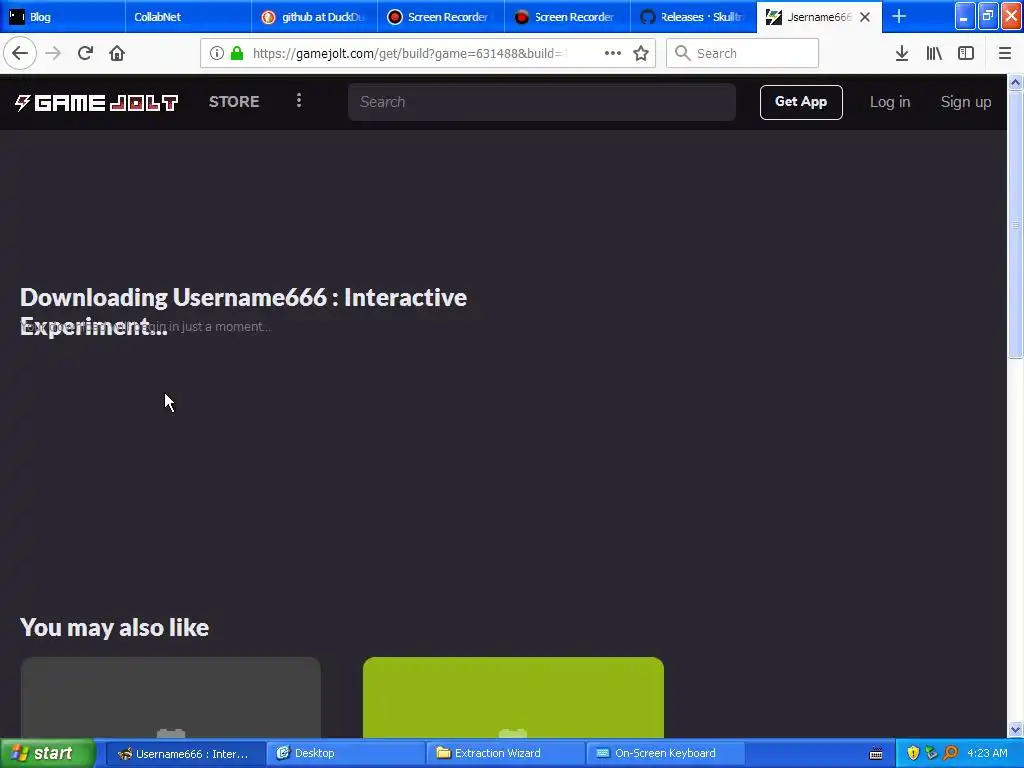
Task: Switch to Username666 taskbar window
Action: (x=185, y=753)
